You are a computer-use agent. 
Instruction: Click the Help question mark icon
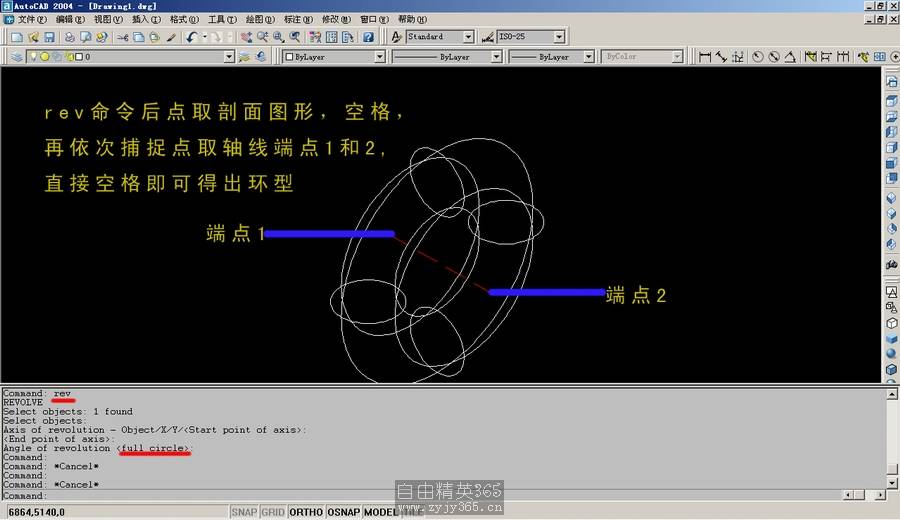click(368, 37)
